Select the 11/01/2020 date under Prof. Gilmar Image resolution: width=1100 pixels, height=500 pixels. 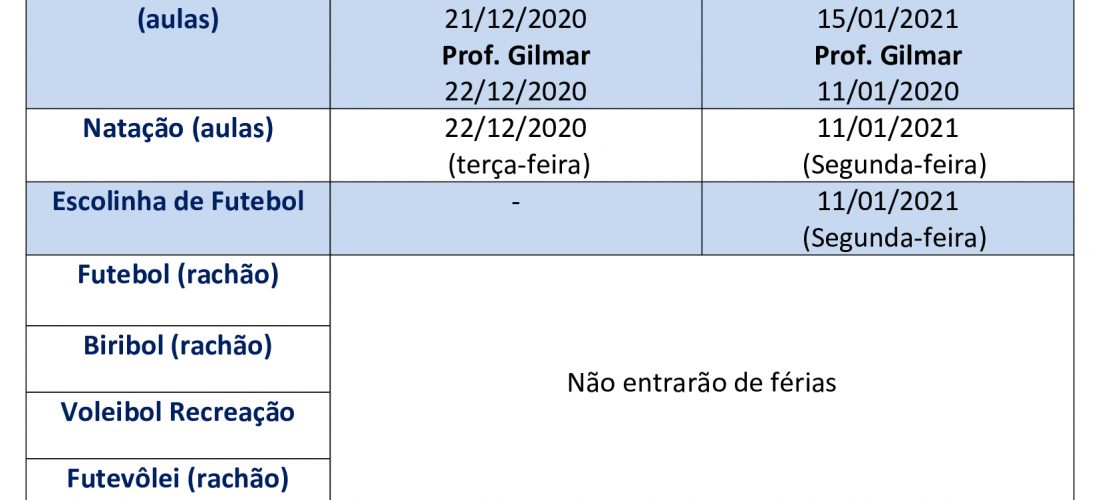click(887, 93)
